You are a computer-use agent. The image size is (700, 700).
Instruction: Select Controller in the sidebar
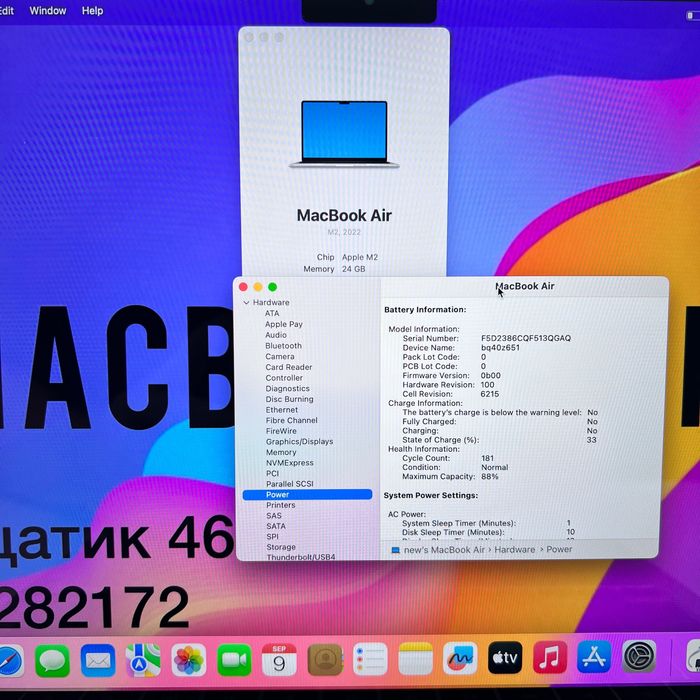point(284,378)
